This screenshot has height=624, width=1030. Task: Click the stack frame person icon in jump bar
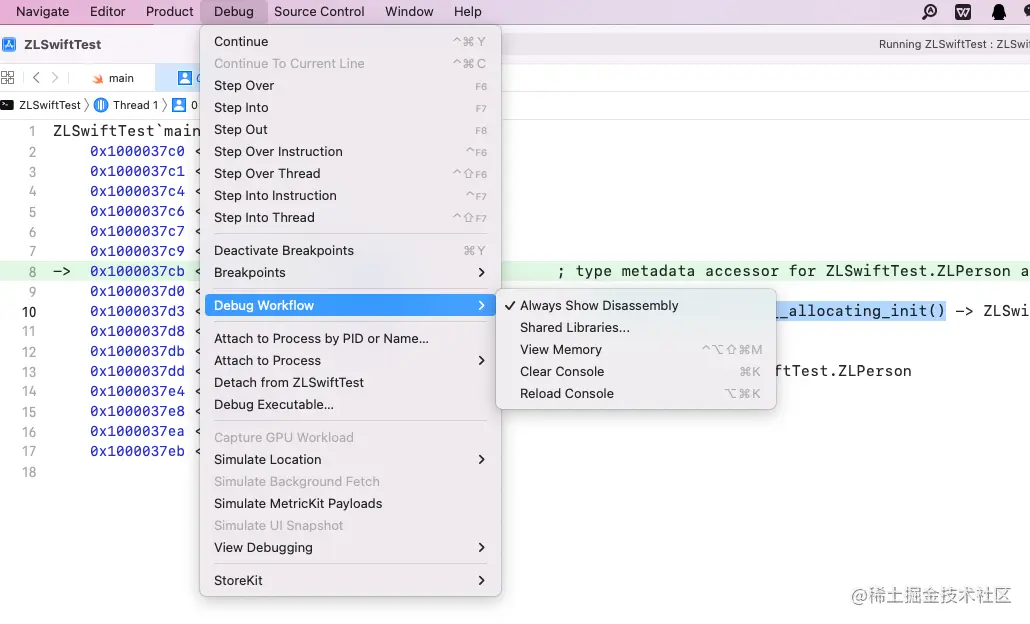[x=179, y=105]
